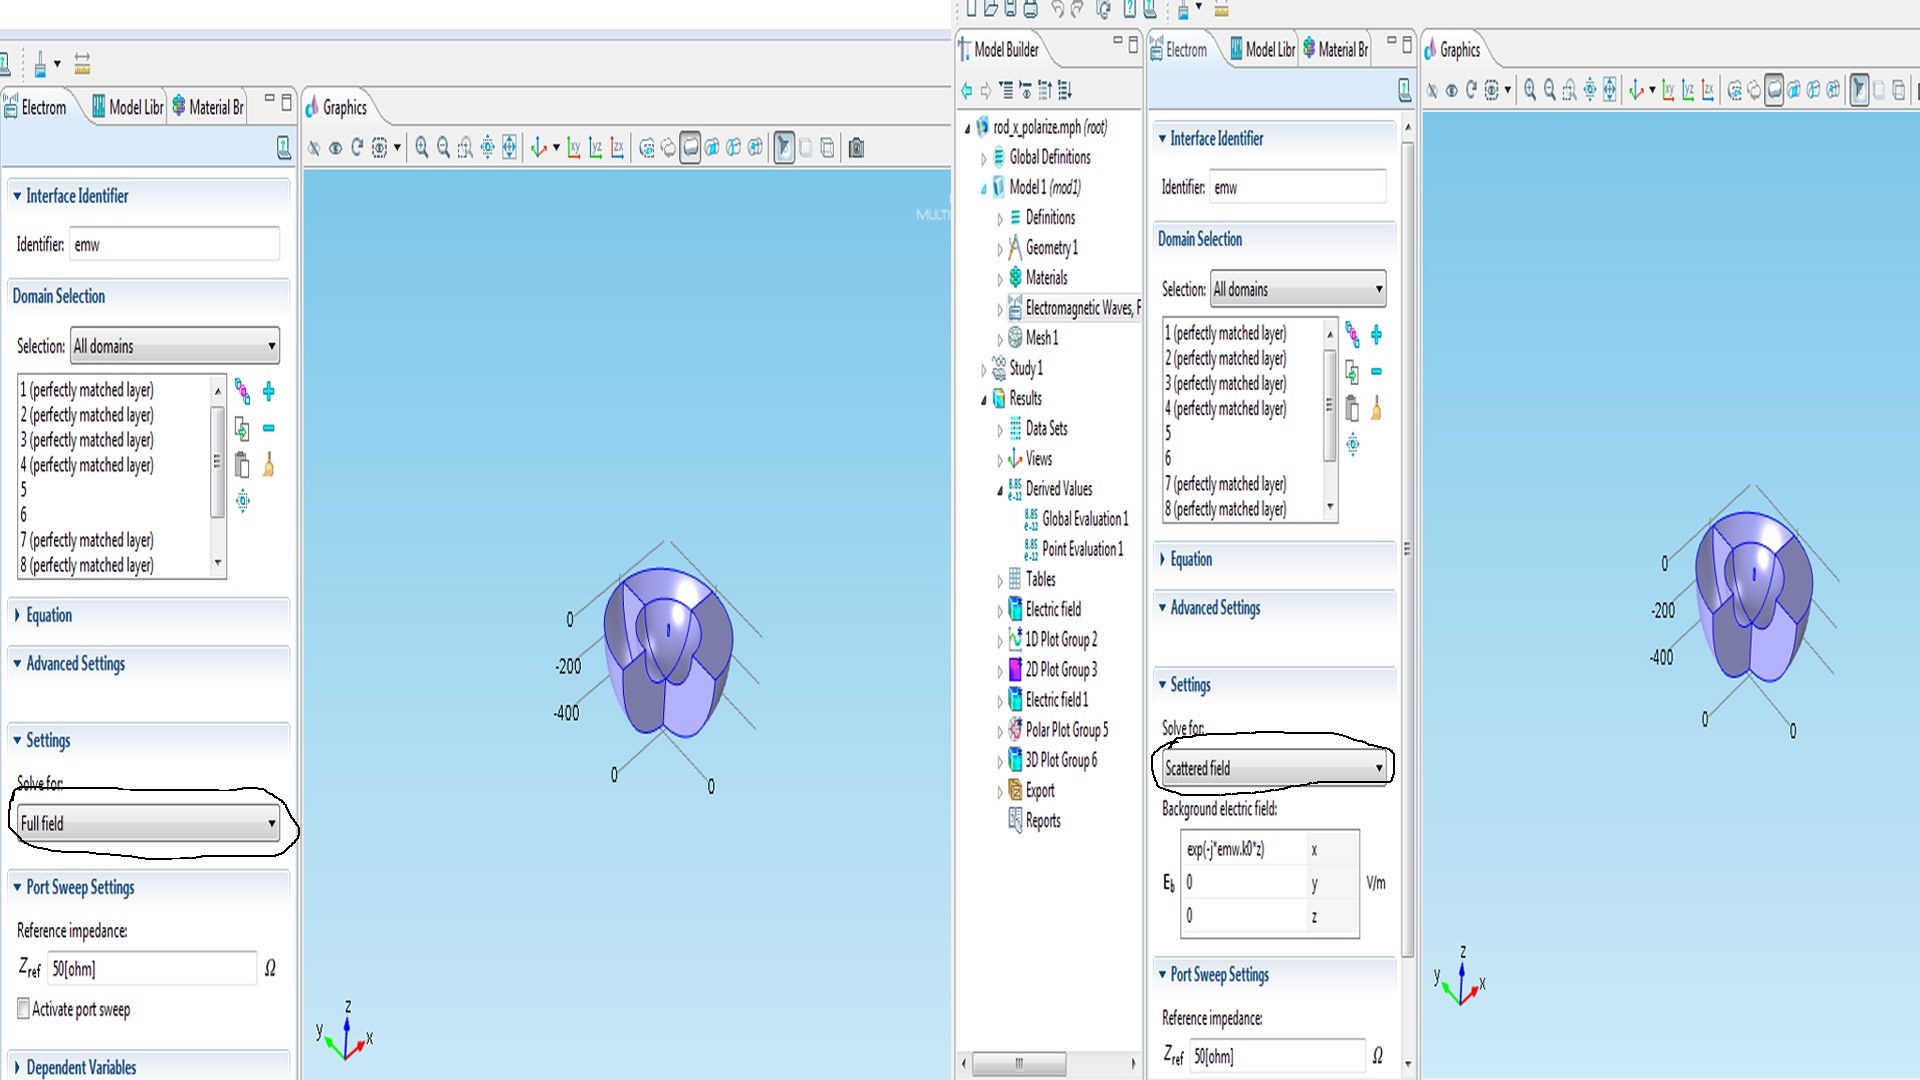
Task: Click the Zref reference impedance field
Action: tap(152, 968)
